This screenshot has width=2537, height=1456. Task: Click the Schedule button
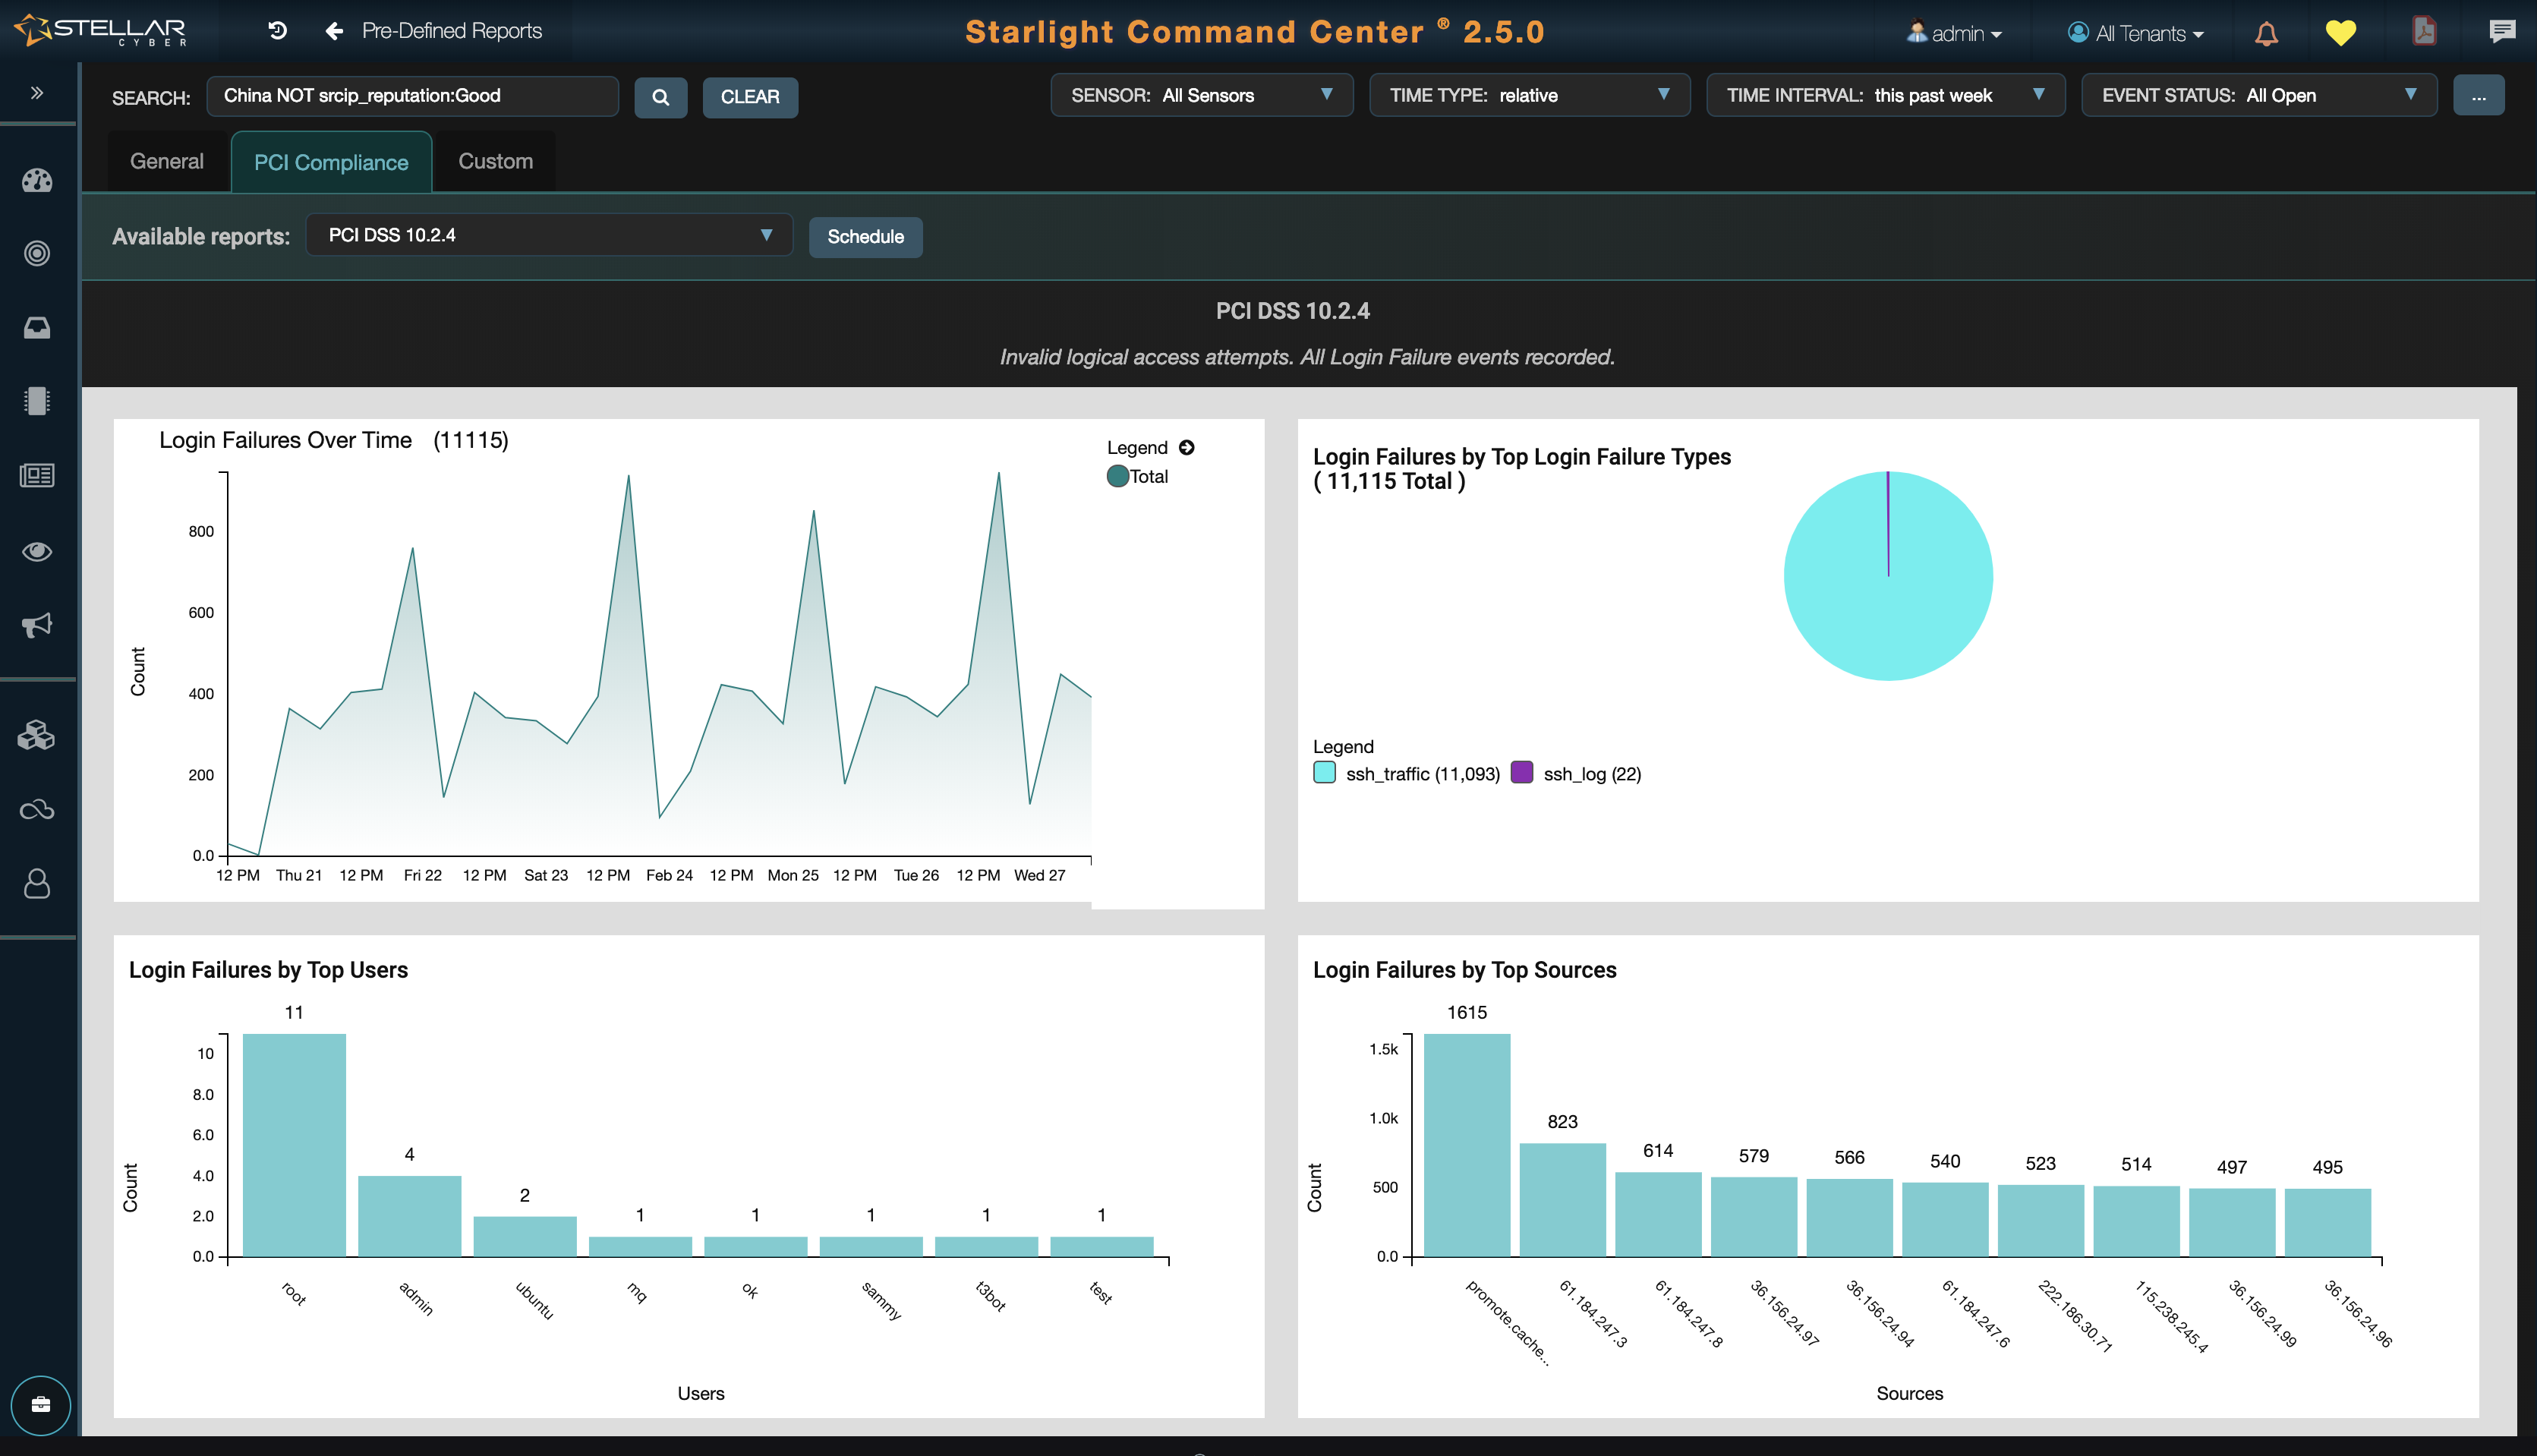tap(865, 237)
